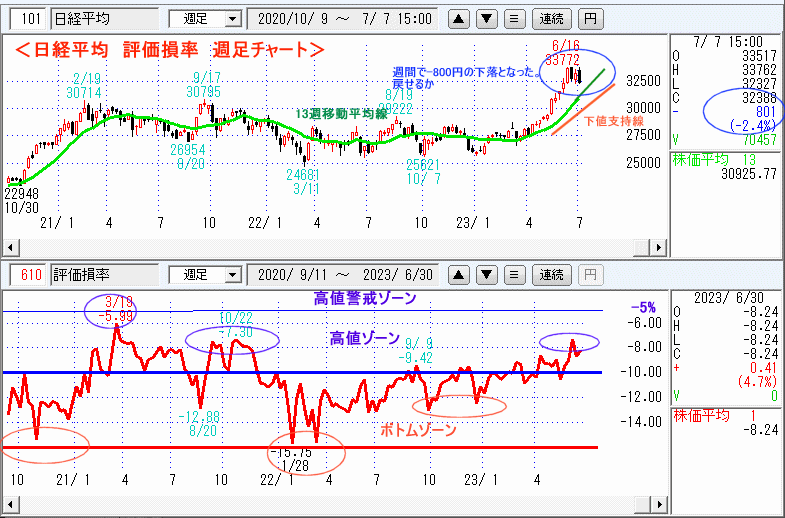
Task: Click the down arrow button in top chart toolbar
Action: click(x=487, y=19)
